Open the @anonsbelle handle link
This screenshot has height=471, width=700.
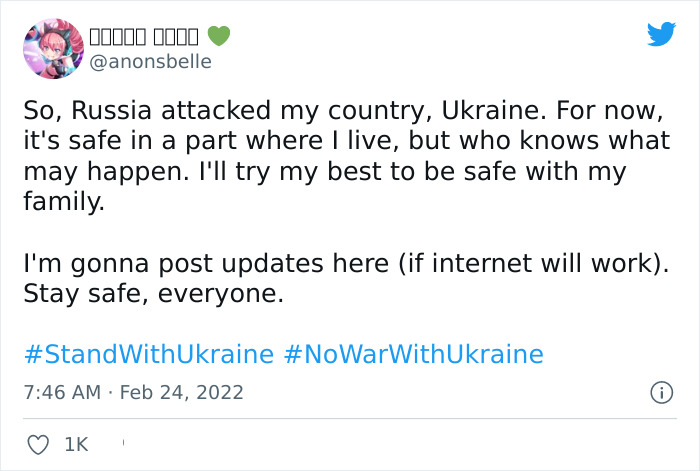tap(151, 61)
